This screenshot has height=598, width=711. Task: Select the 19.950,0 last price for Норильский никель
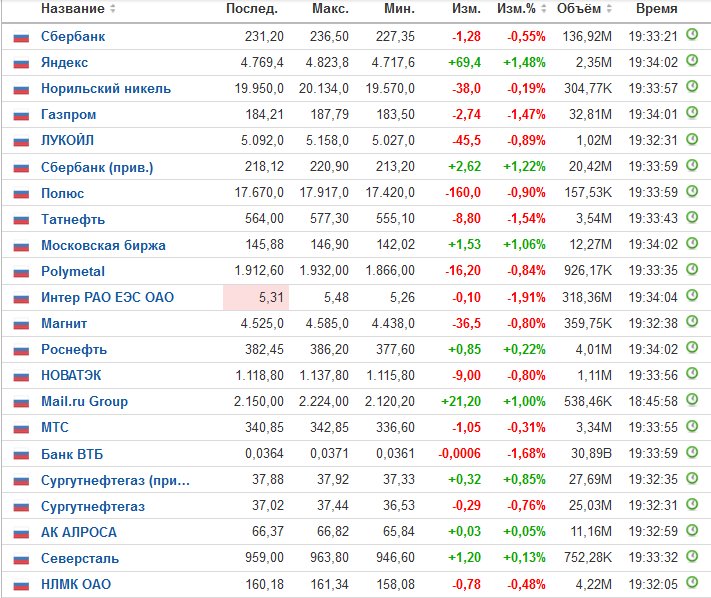[259, 88]
